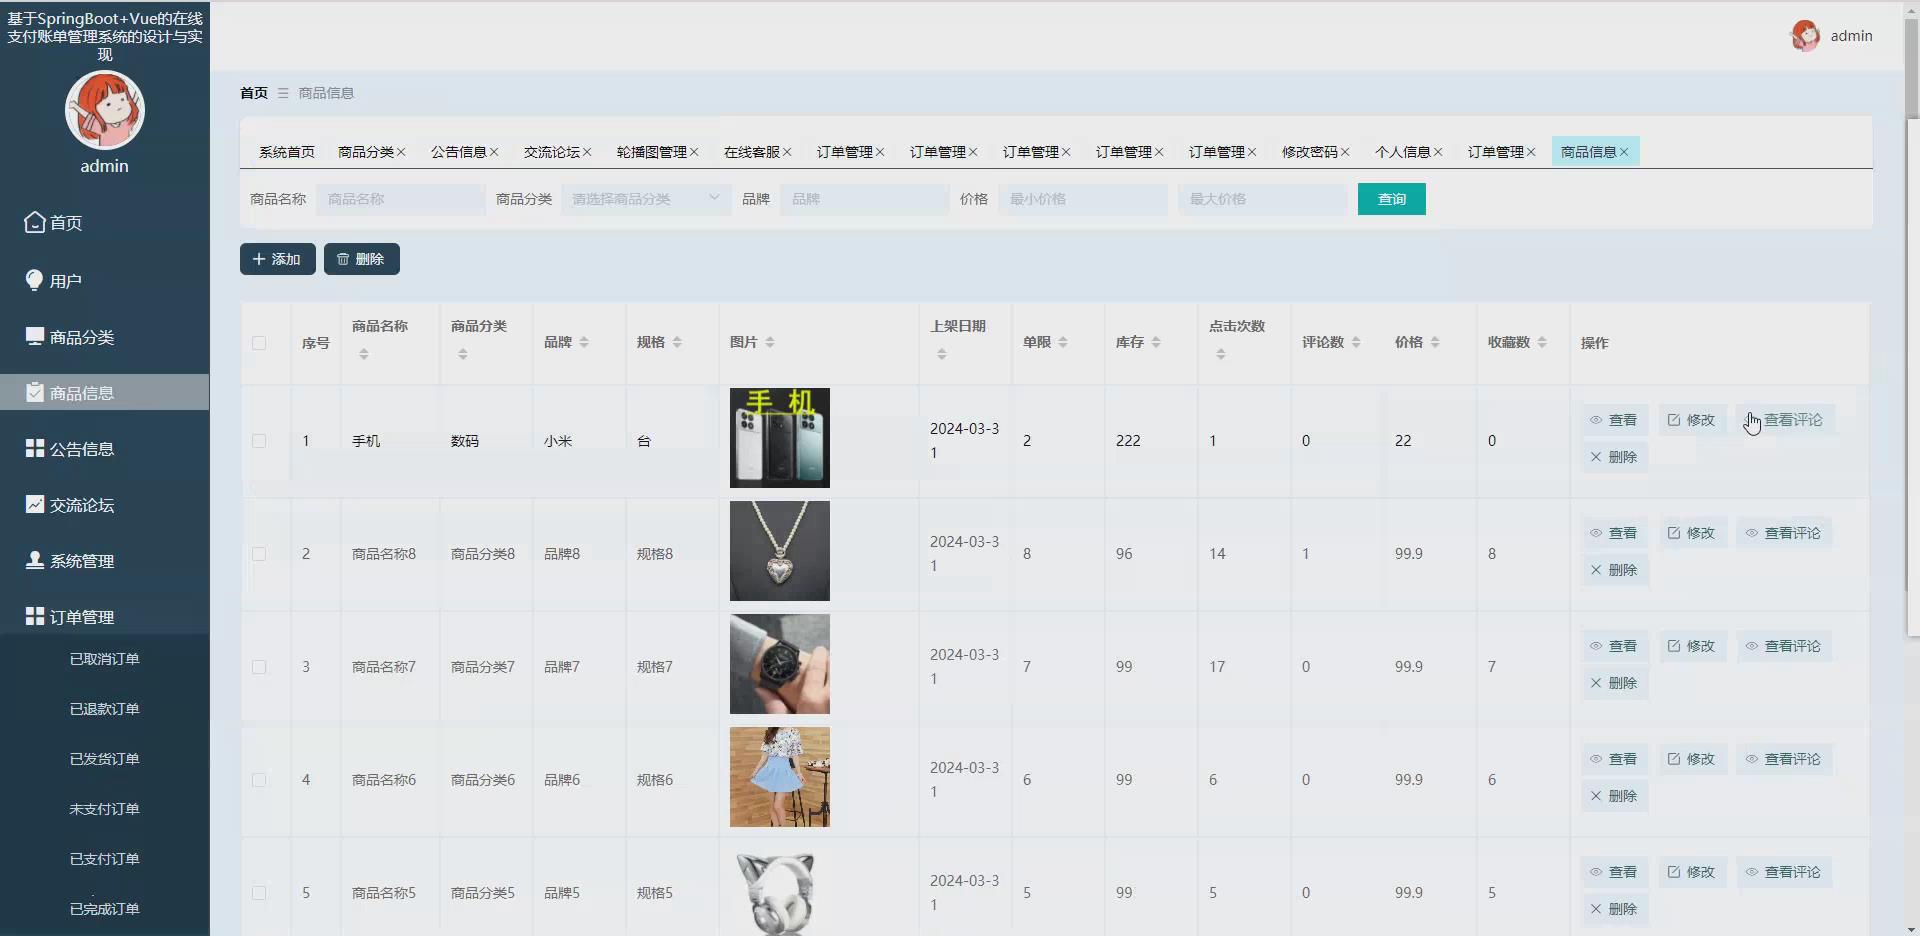Click 查看 for the 手机 row
The image size is (1920, 936).
1614,420
